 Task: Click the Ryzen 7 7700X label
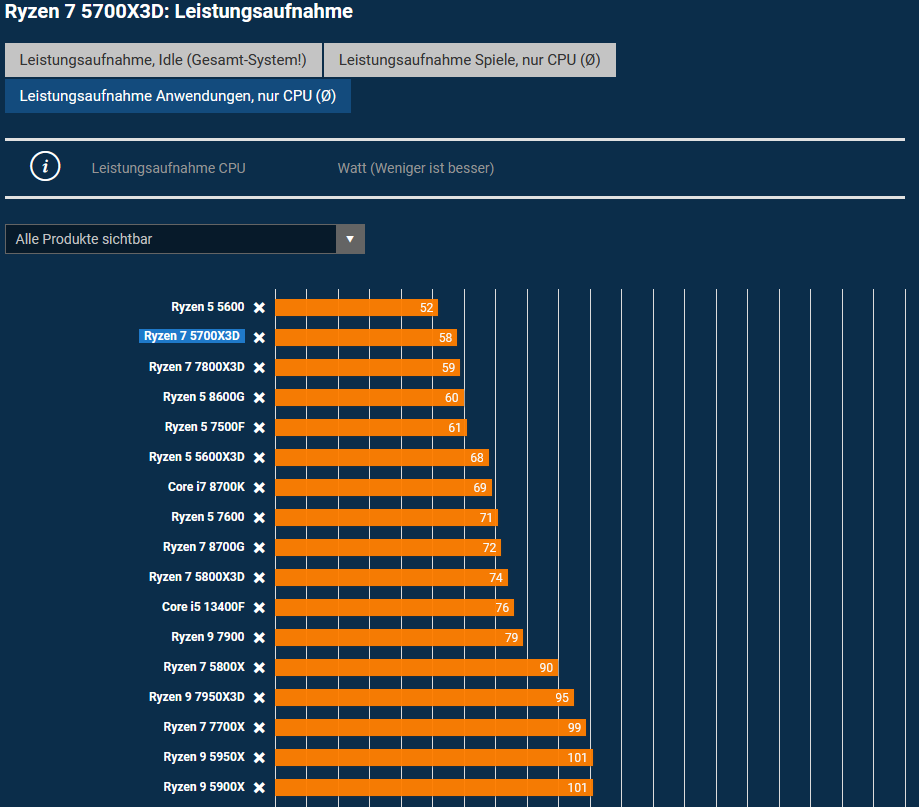[x=204, y=727]
